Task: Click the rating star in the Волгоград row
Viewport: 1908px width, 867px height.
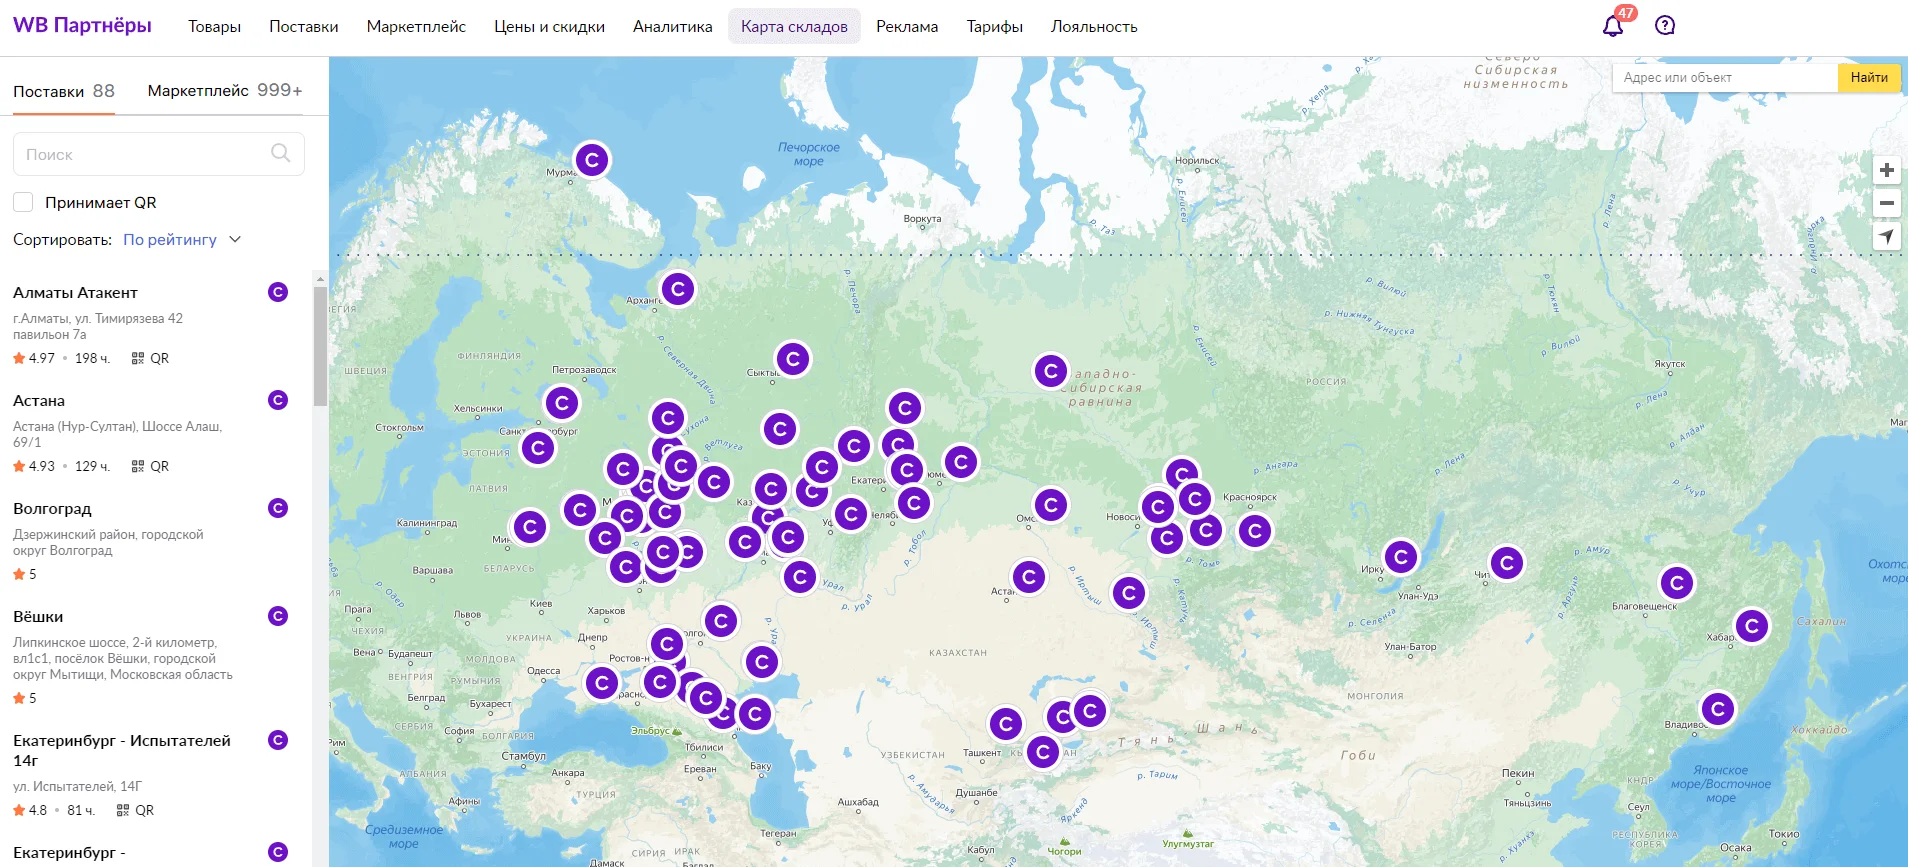Action: [x=19, y=574]
